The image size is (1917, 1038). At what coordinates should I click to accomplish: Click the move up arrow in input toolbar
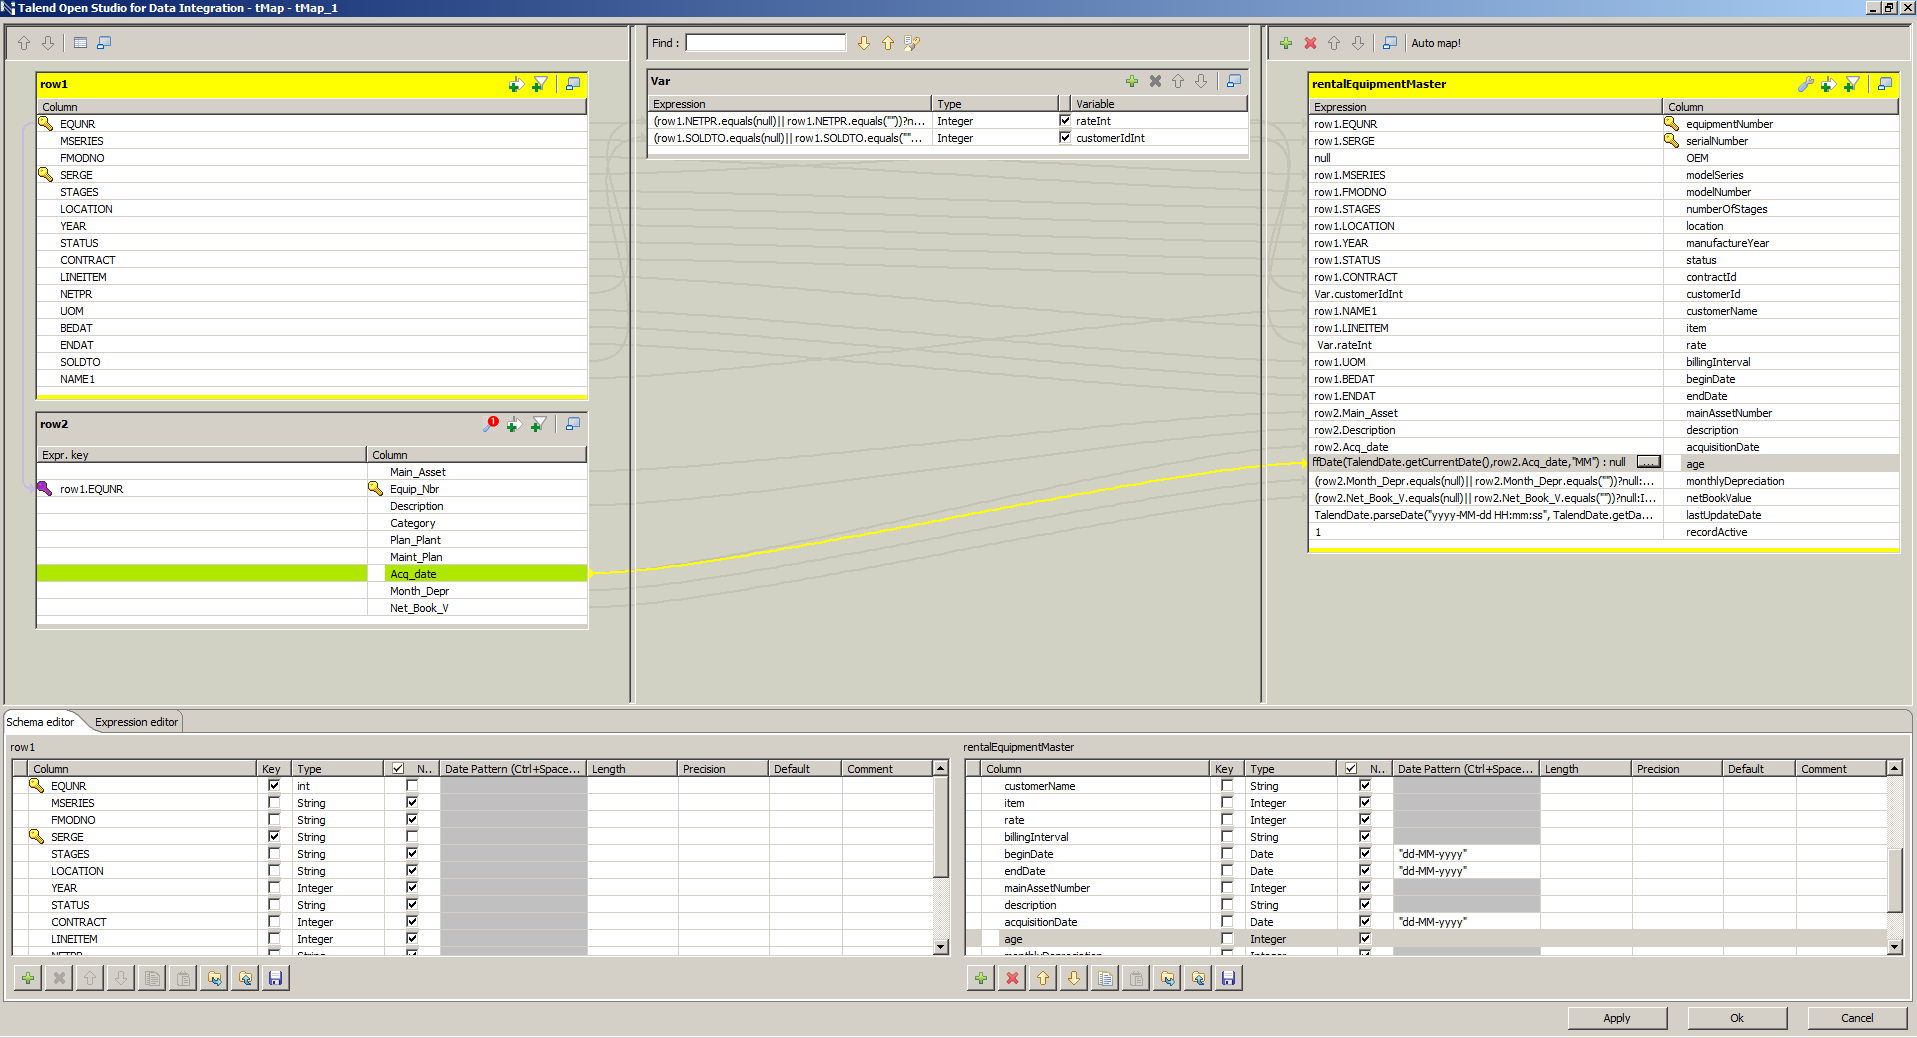pyautogui.click(x=25, y=43)
